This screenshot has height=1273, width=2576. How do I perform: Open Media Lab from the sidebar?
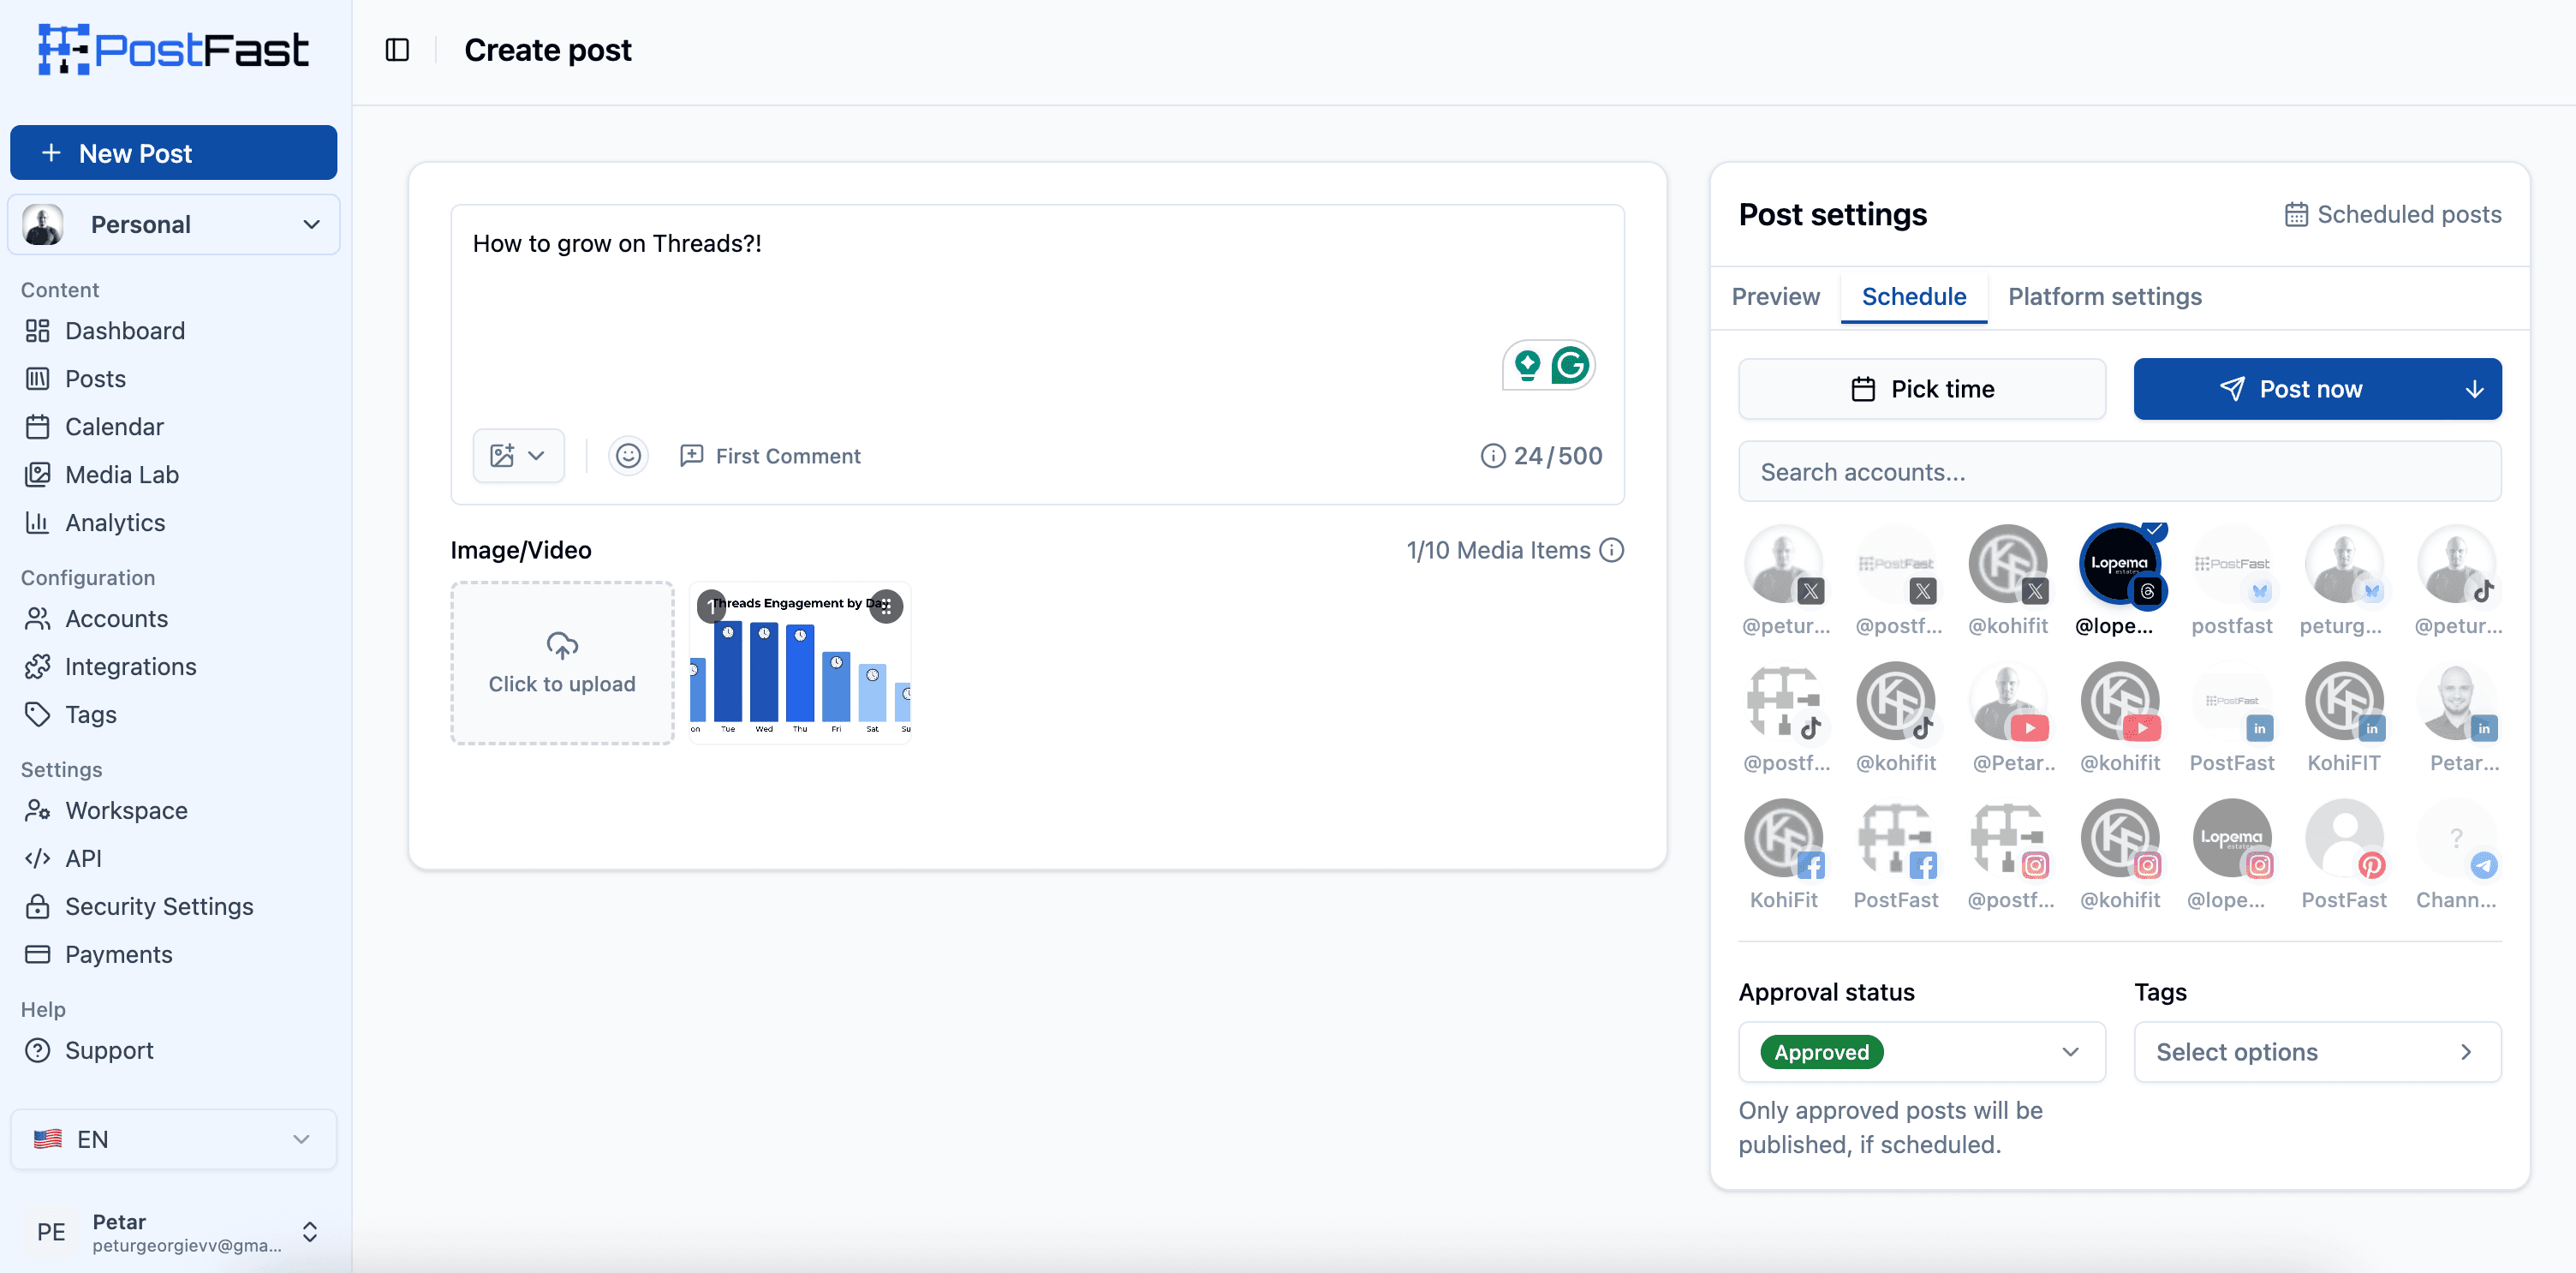click(x=122, y=474)
